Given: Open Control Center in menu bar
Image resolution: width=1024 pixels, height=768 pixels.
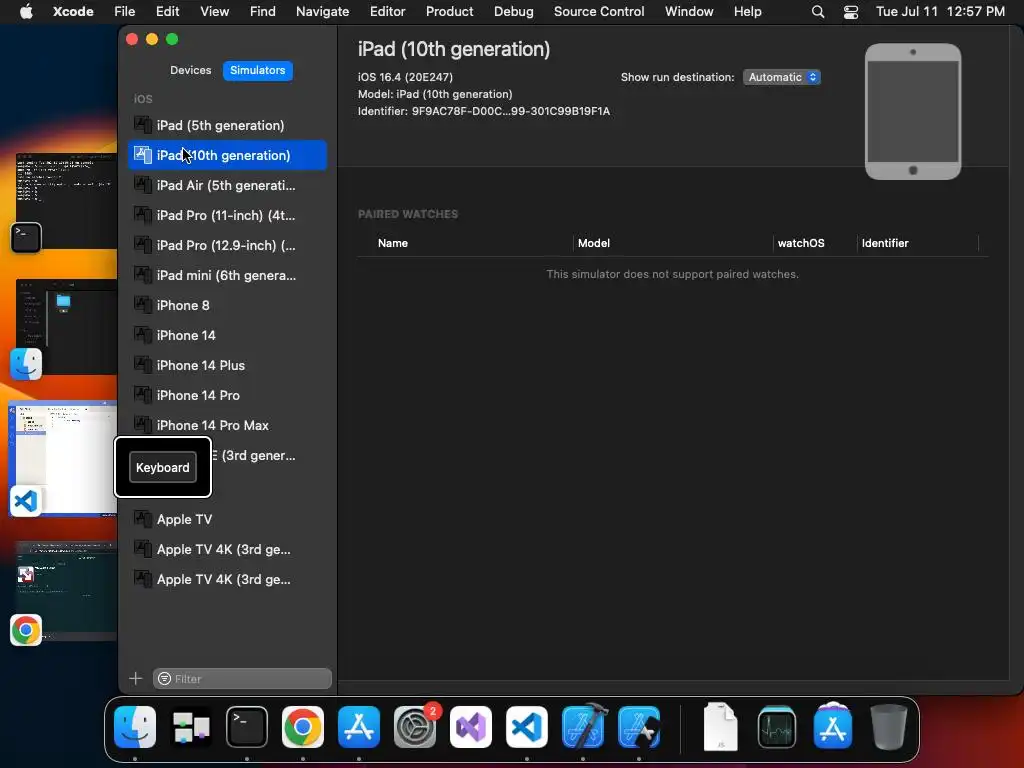Looking at the screenshot, I should [x=850, y=12].
